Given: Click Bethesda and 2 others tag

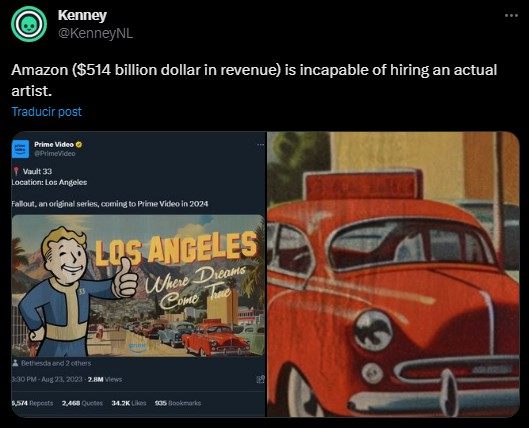Looking at the screenshot, I should pos(56,363).
